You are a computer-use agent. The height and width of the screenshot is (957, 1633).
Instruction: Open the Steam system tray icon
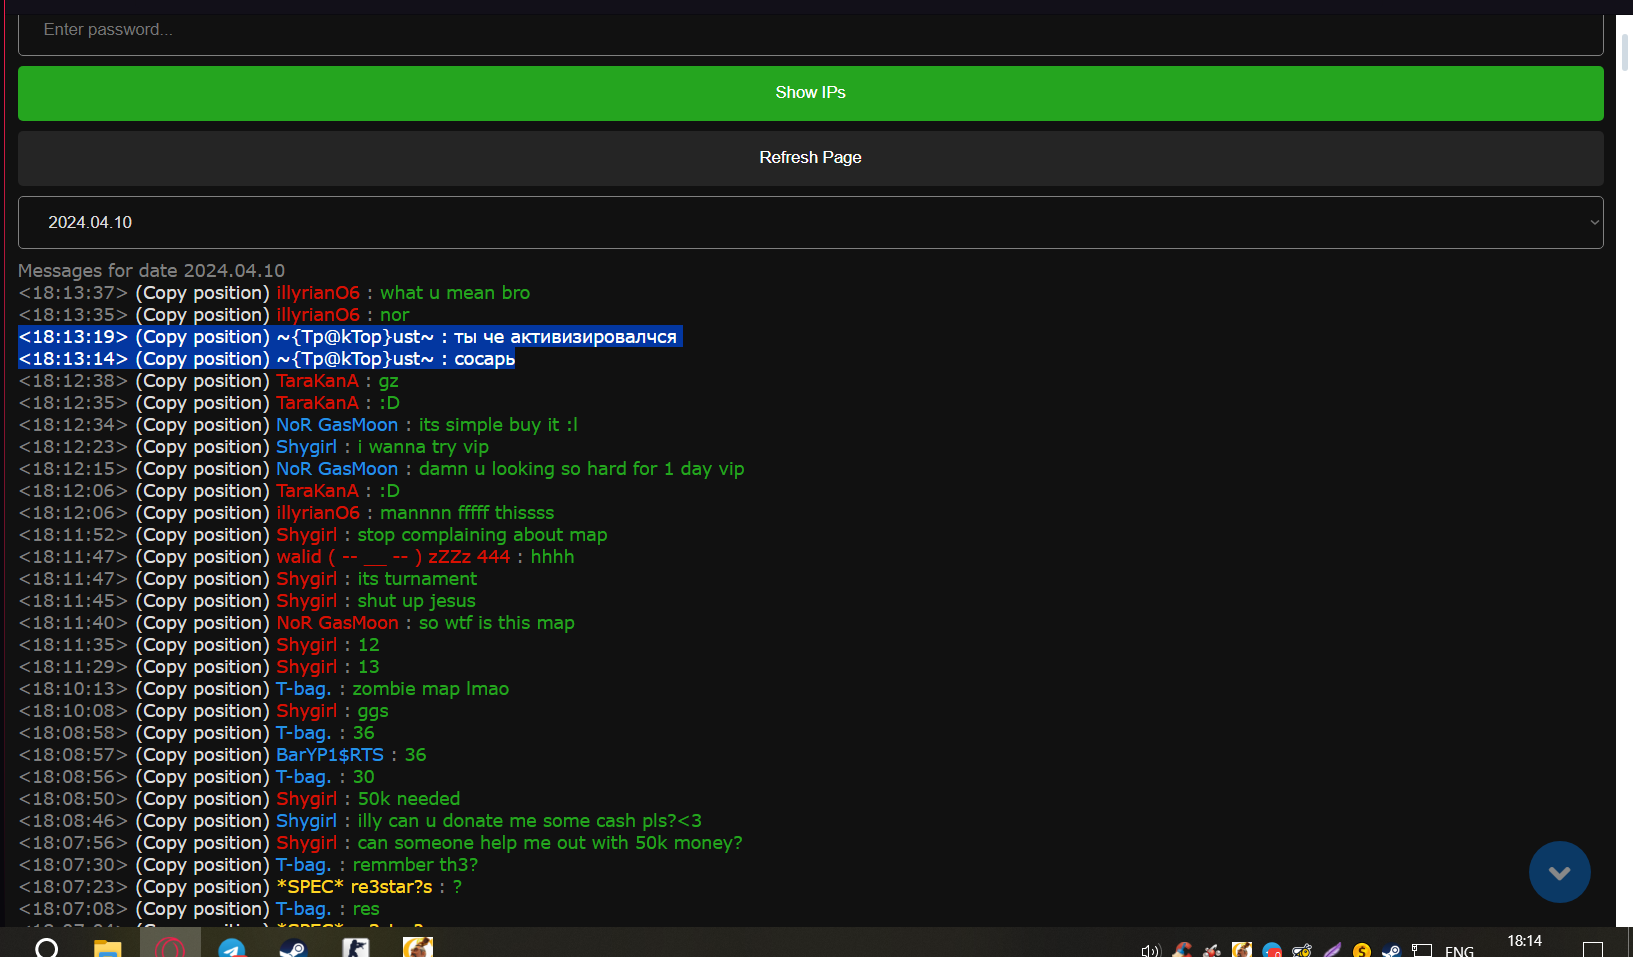(x=1391, y=951)
